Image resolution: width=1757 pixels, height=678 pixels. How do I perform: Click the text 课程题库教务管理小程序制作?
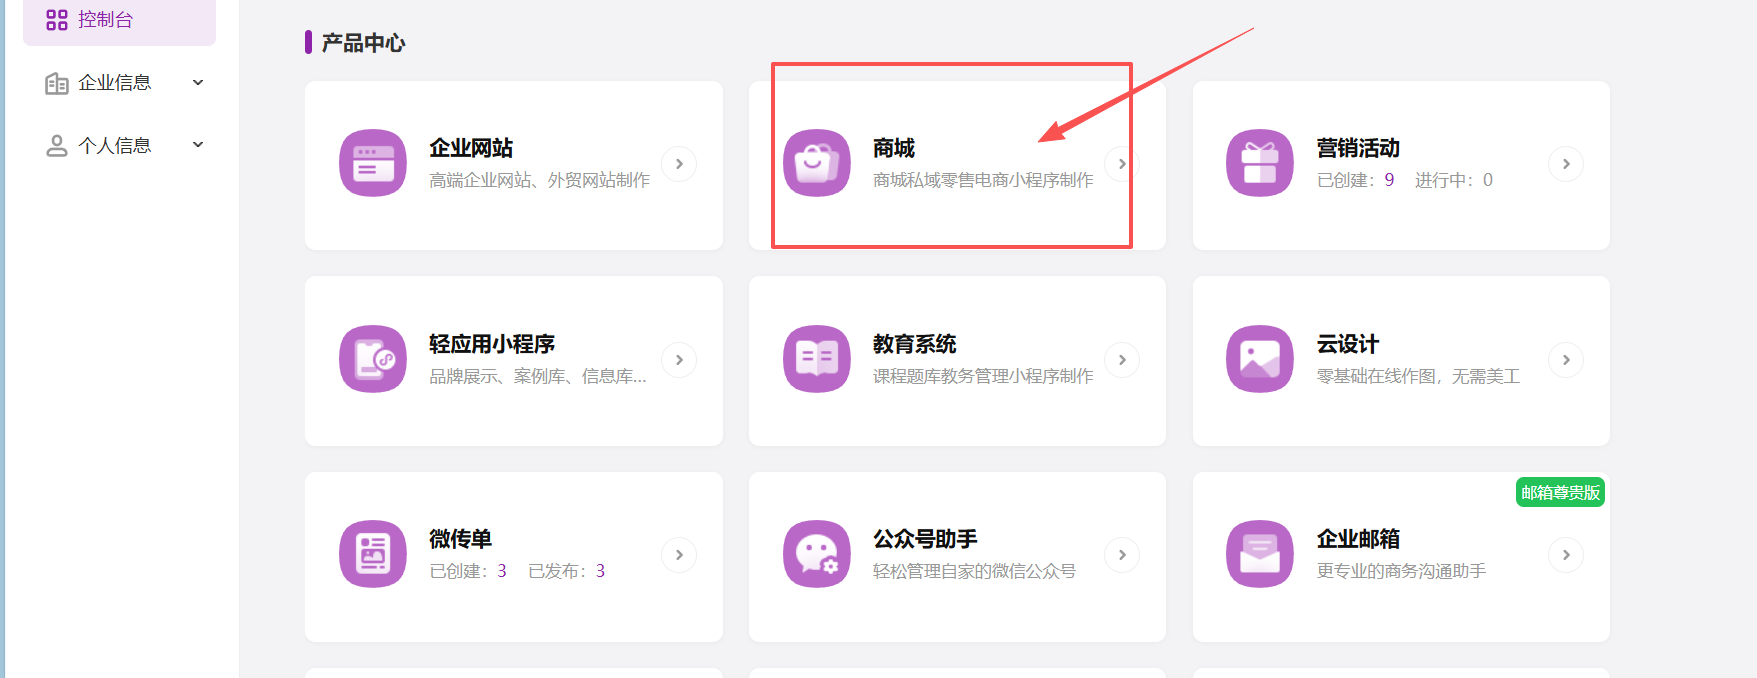pos(983,376)
